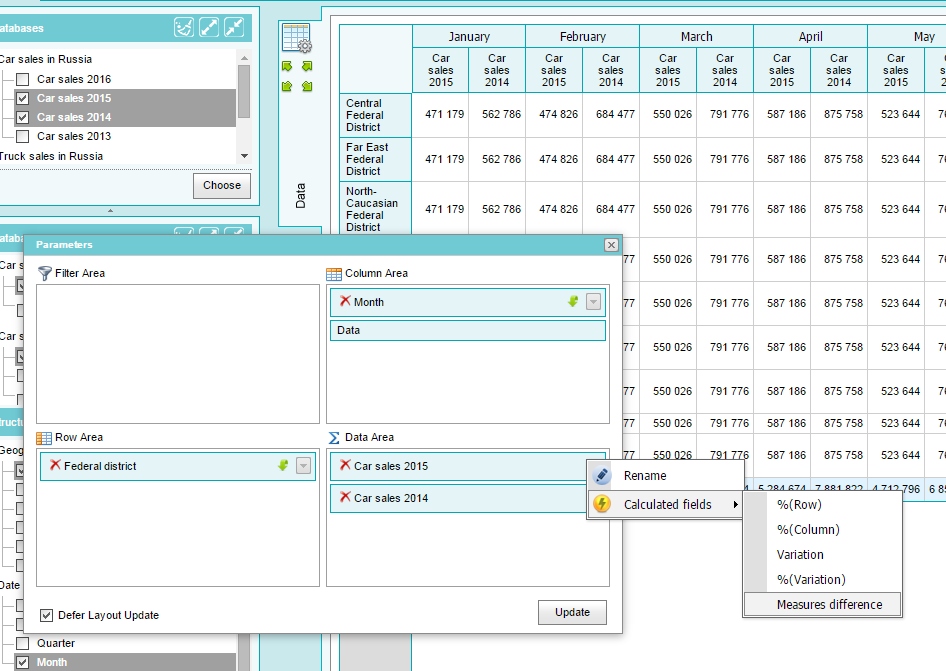Open the Federal district field dropdown arrow
Screen dimensions: 946x671
pos(303,466)
